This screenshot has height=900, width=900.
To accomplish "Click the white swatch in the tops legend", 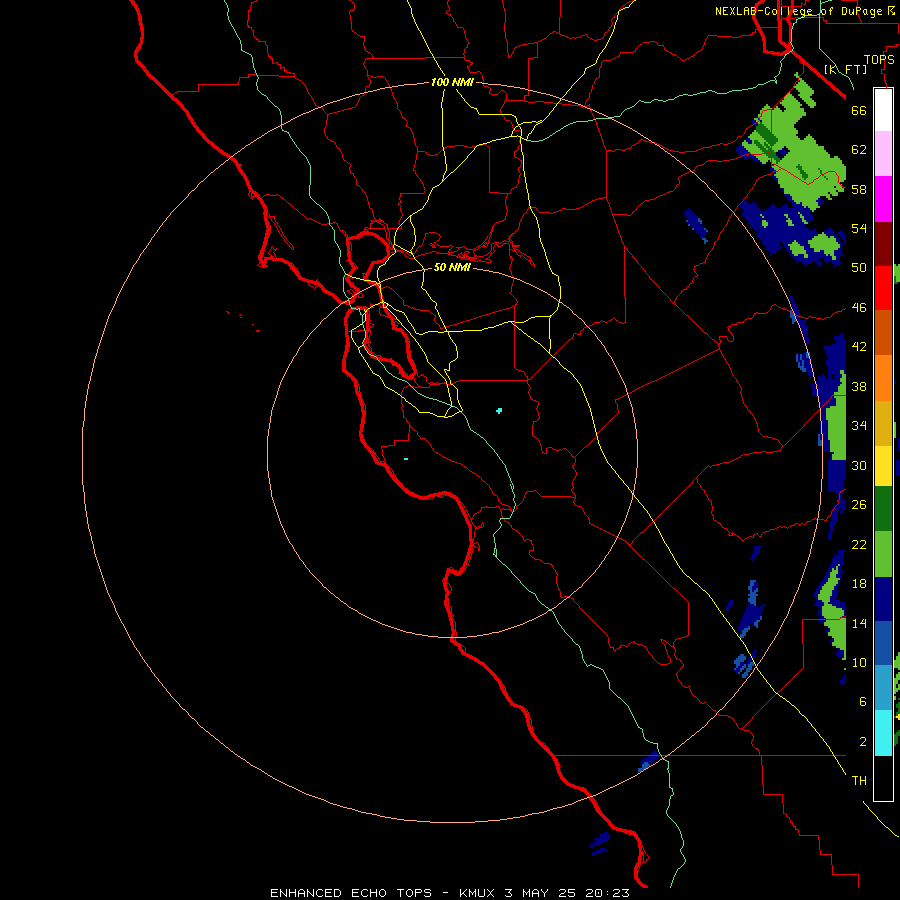I will pos(883,110).
